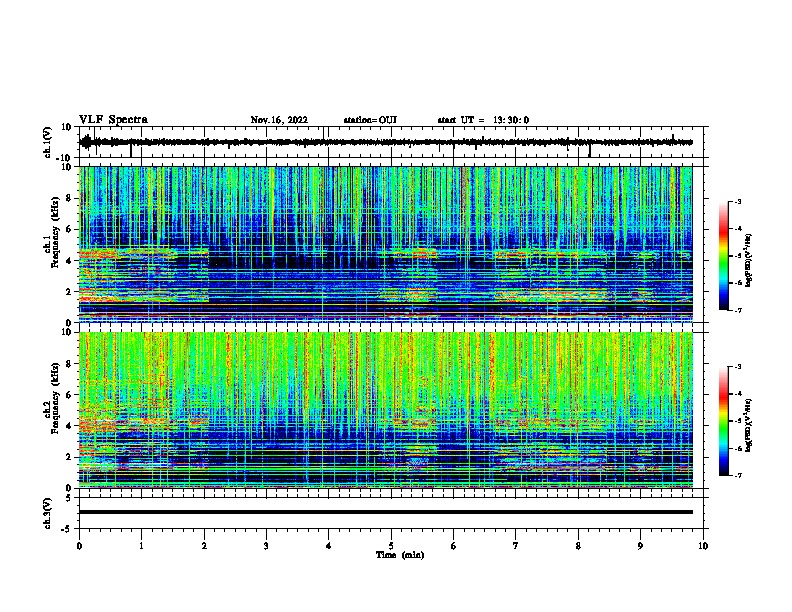Click the ch.1 'Frequency (kHz)' axis label
The height and width of the screenshot is (612, 792).
[x=55, y=232]
